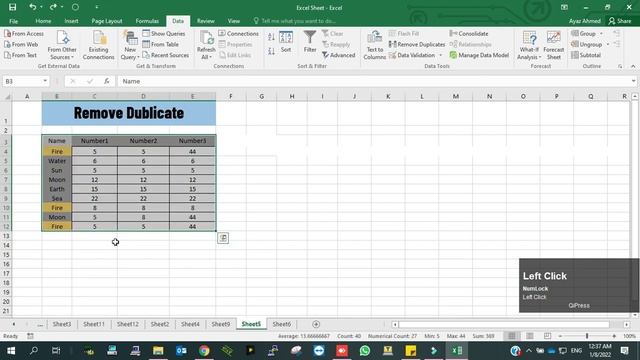640x360 pixels.
Task: Collapse the ribbon with the arrow
Action: coord(633,66)
